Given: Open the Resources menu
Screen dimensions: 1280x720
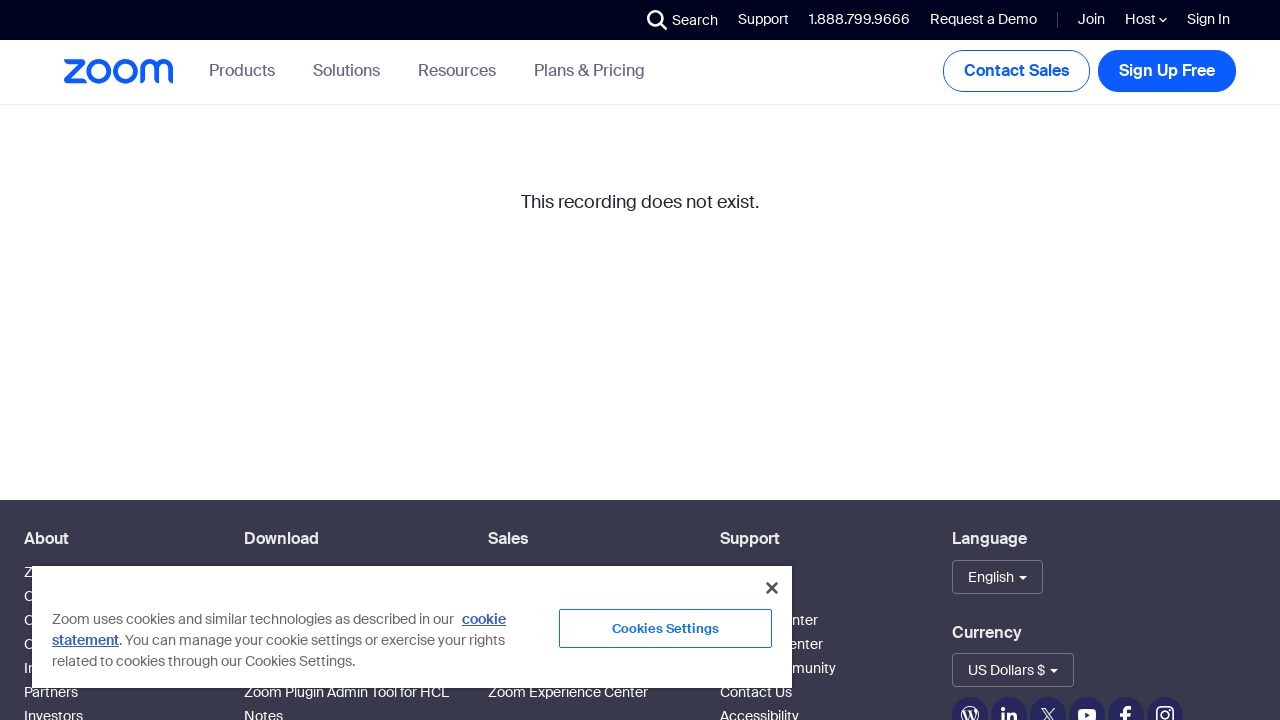Looking at the screenshot, I should (x=457, y=71).
